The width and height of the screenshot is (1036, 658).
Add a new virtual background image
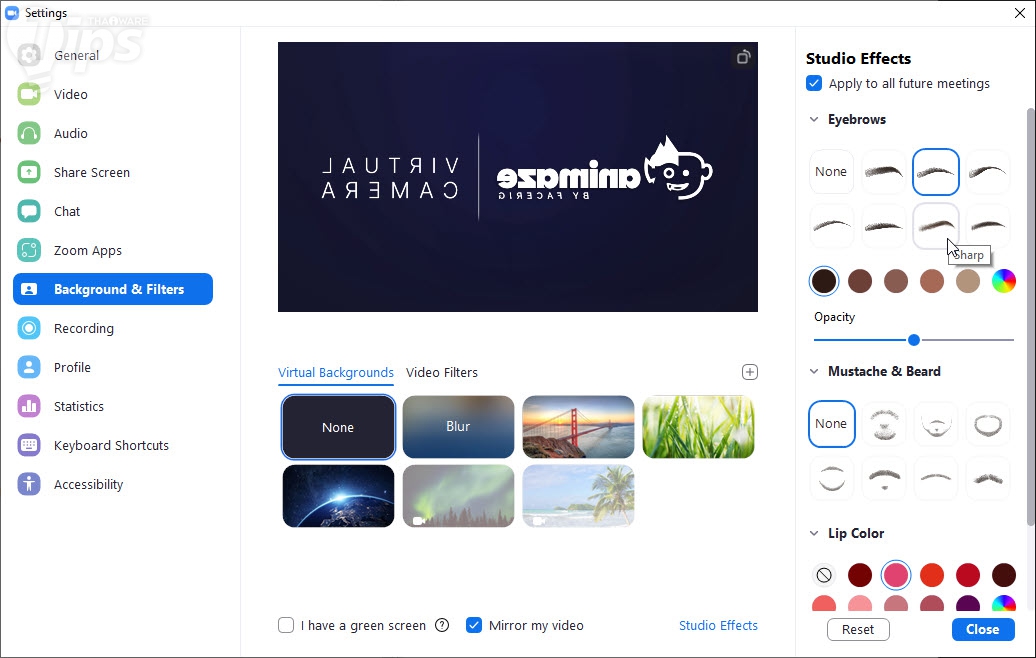[750, 372]
